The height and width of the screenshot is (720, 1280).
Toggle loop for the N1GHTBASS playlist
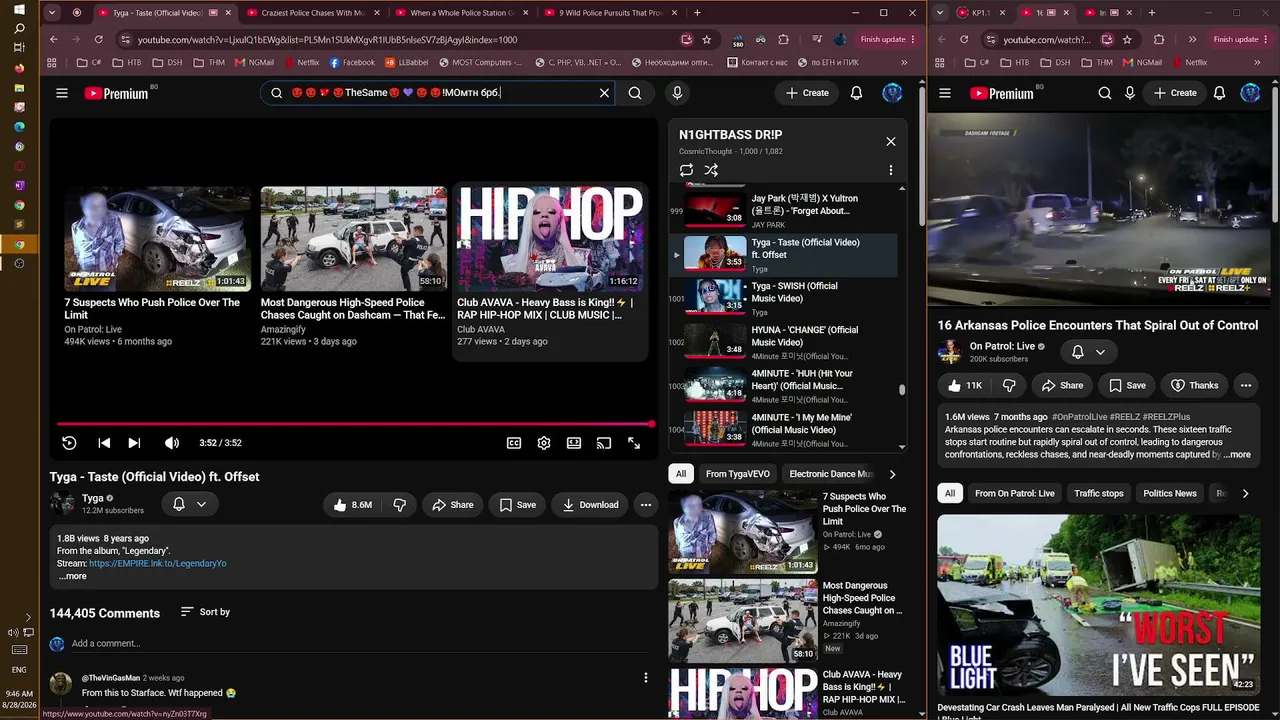coord(686,170)
